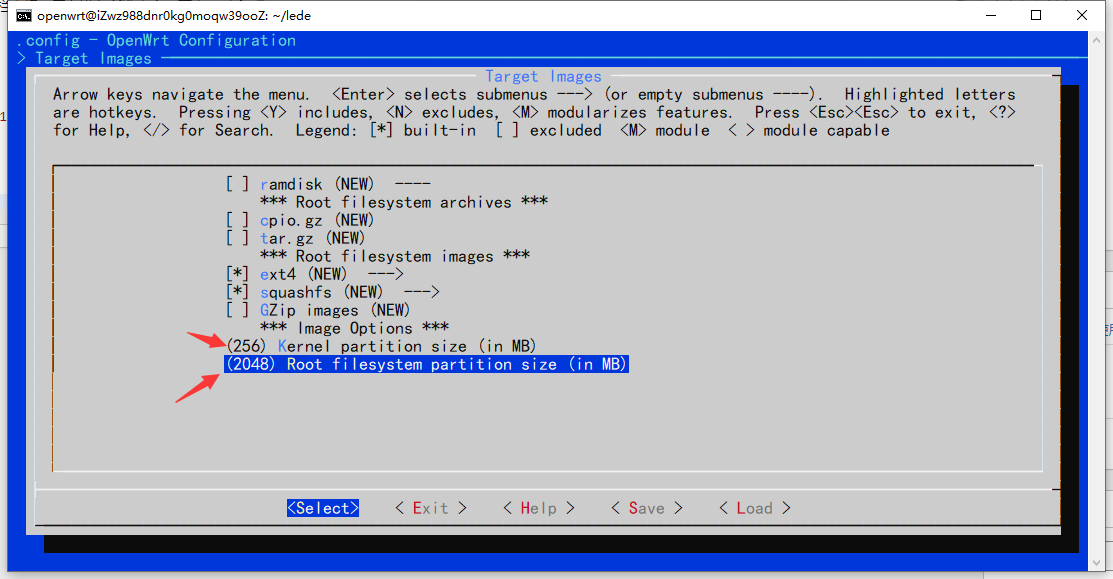Image resolution: width=1113 pixels, height=579 pixels.
Task: Click the terminal icon in title bar
Action: (23, 15)
